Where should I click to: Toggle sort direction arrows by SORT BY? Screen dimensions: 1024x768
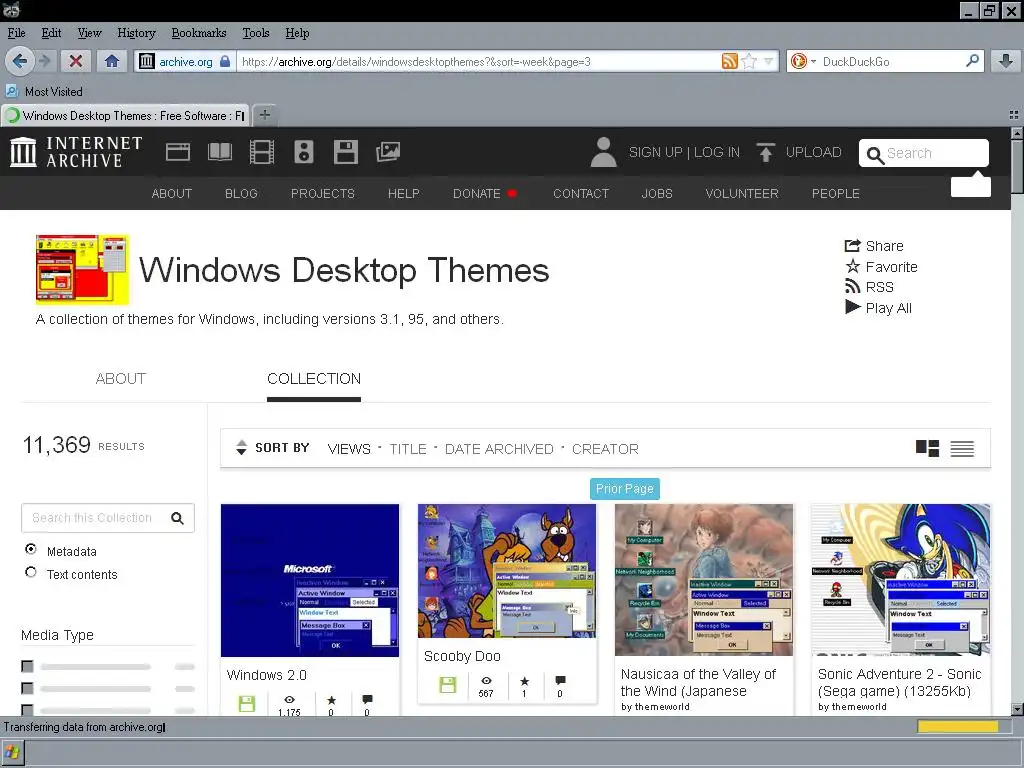click(241, 447)
